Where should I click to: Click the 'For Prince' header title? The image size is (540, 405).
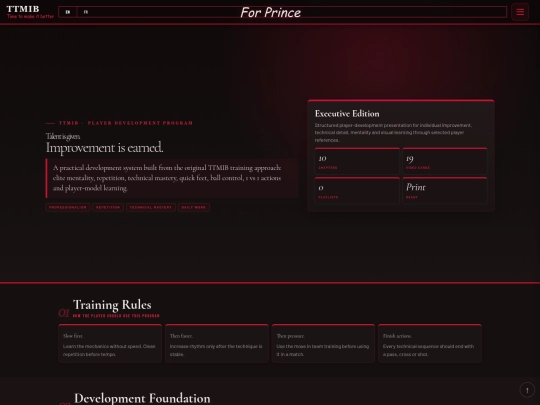[x=270, y=12]
